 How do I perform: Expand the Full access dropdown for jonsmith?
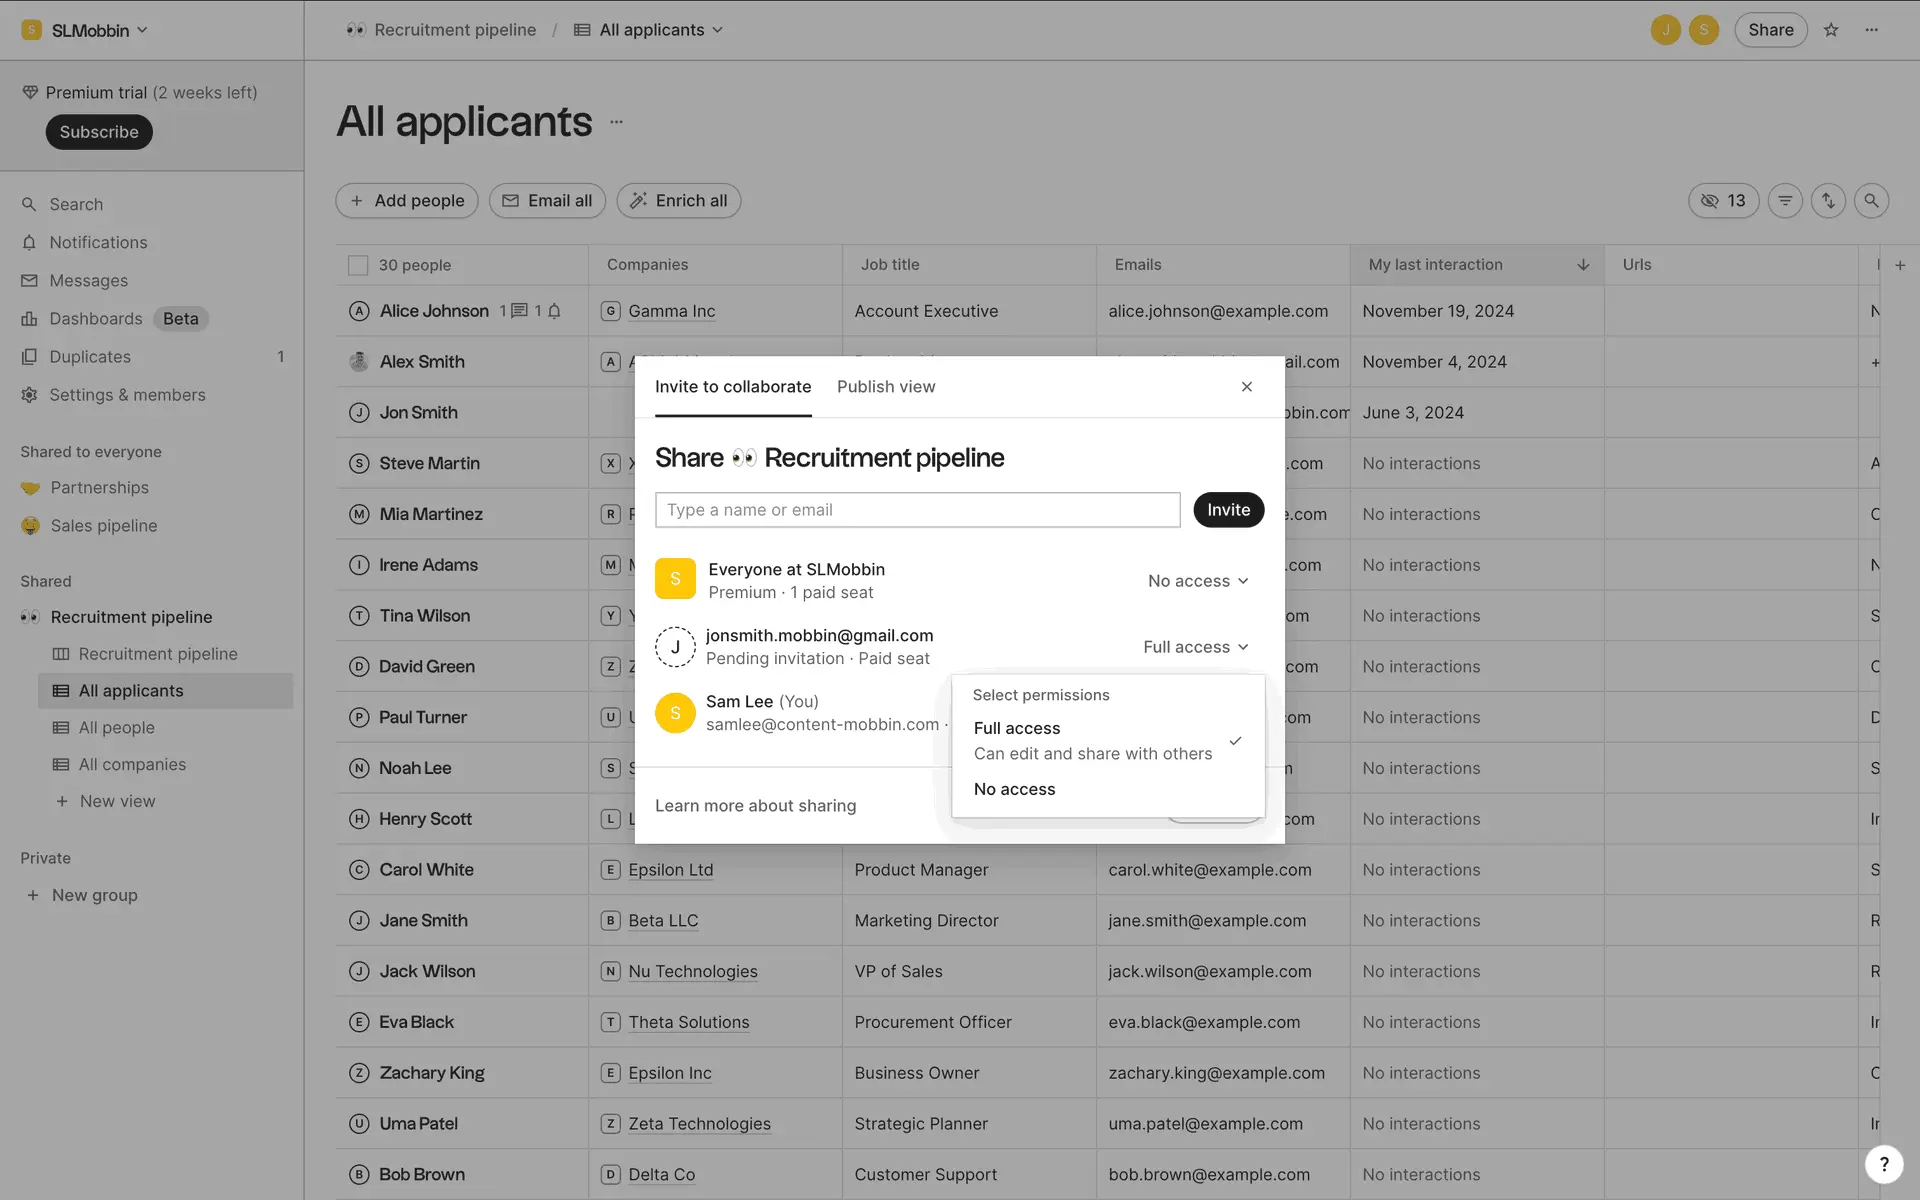(x=1196, y=647)
